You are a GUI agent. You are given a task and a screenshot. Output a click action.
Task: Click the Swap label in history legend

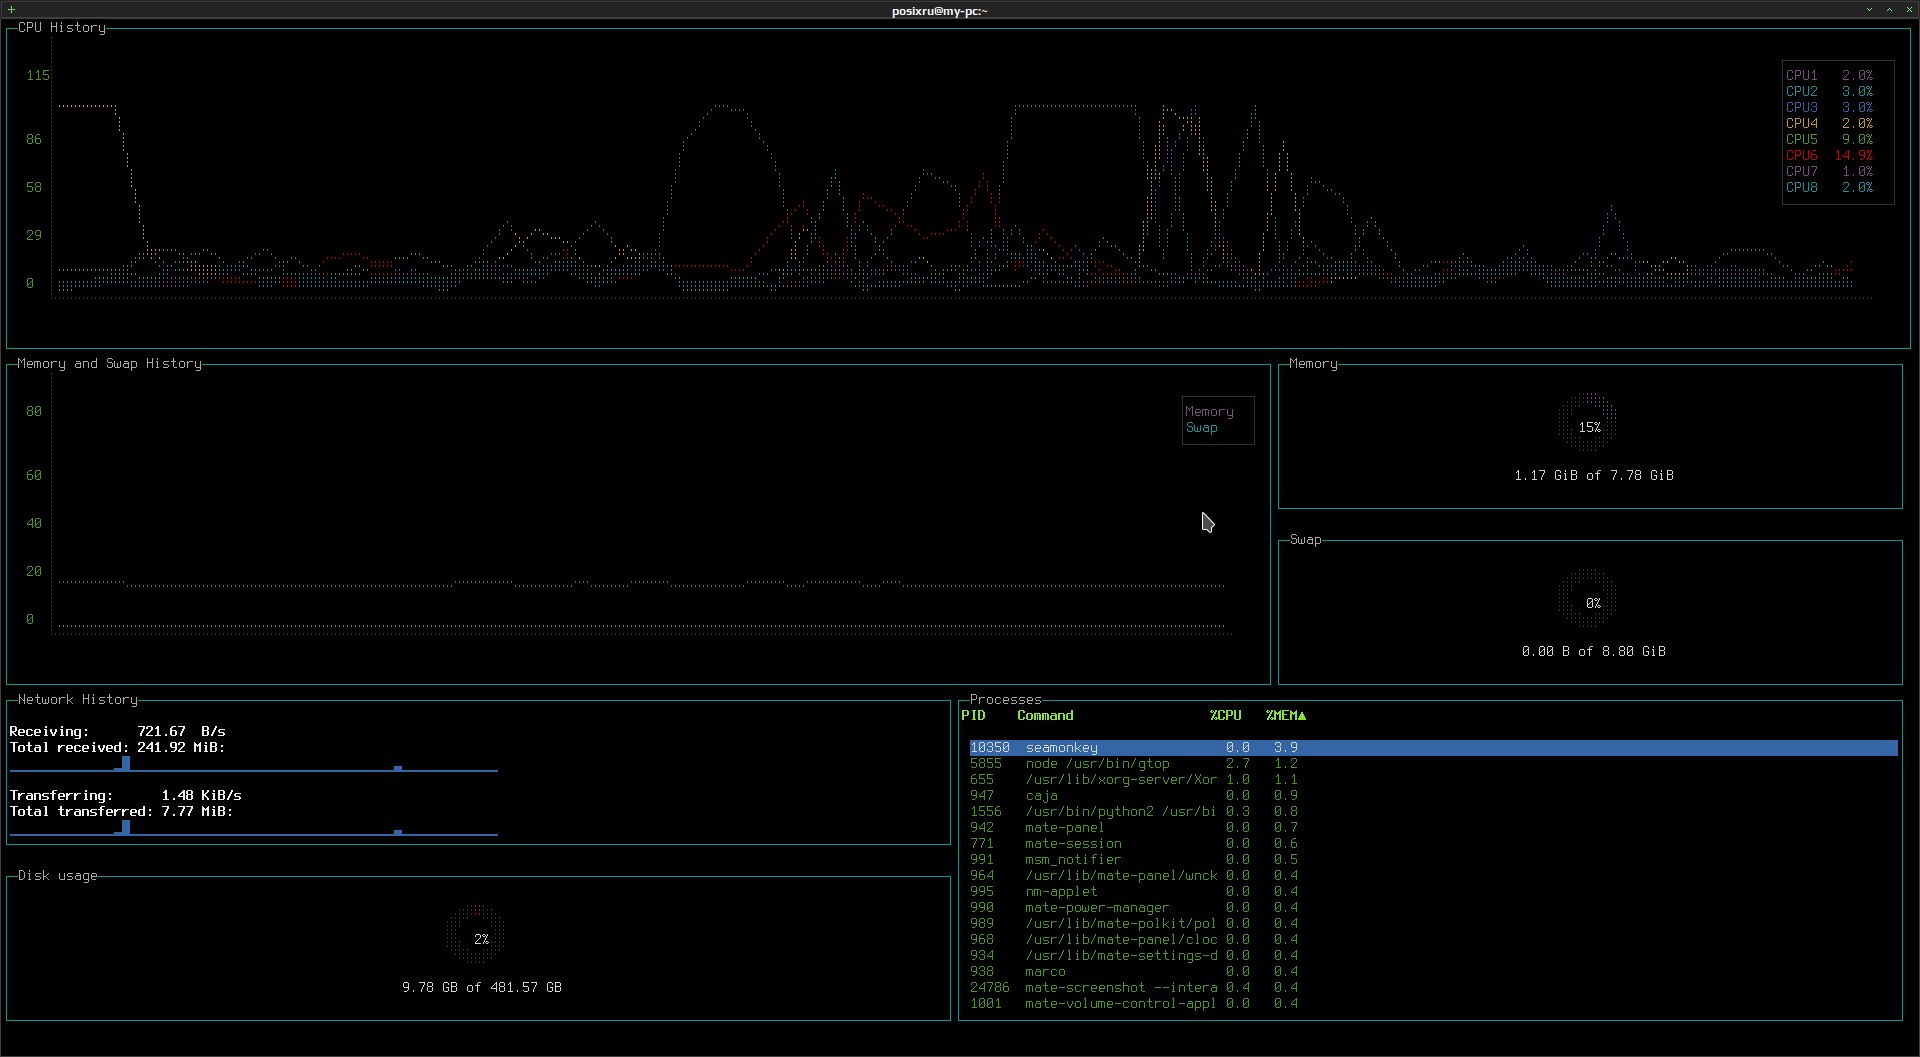point(1201,428)
